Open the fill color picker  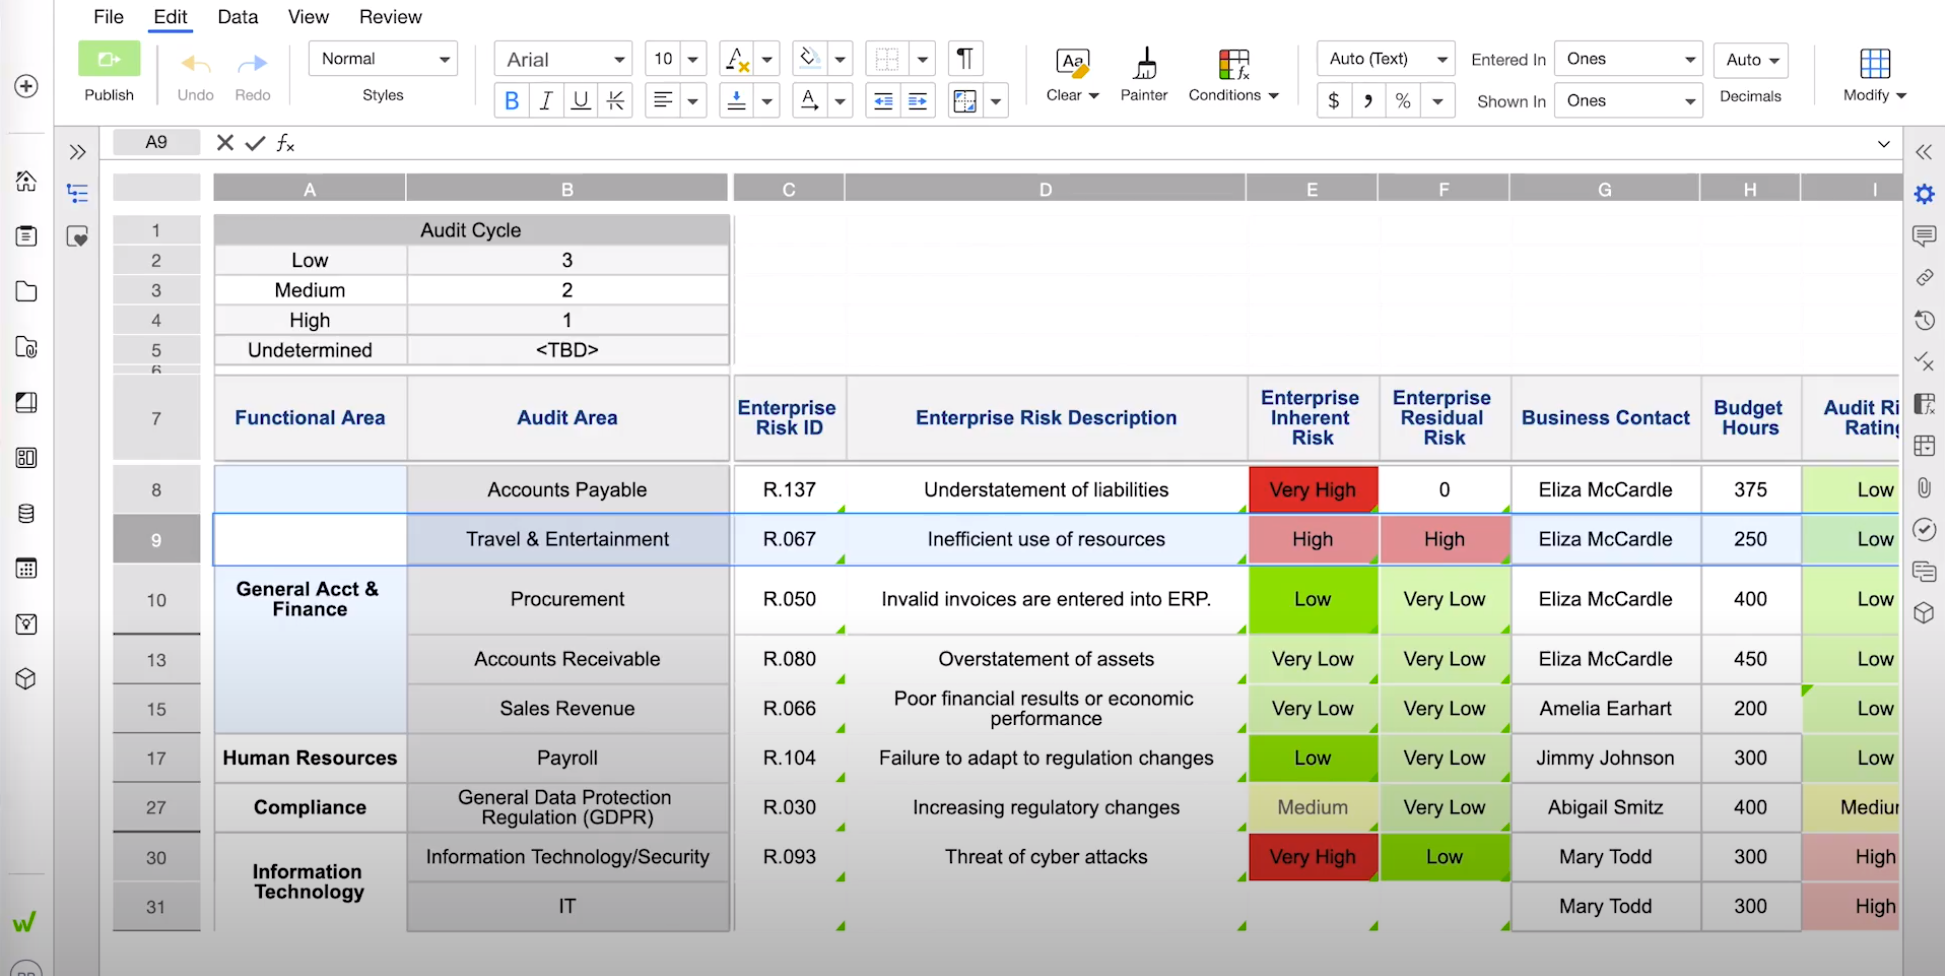[810, 59]
